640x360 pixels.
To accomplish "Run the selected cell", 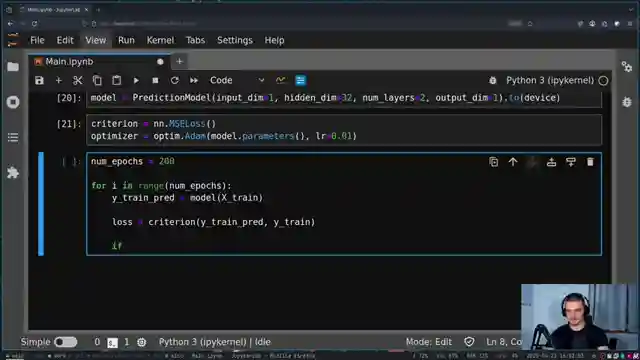I will (x=136, y=80).
